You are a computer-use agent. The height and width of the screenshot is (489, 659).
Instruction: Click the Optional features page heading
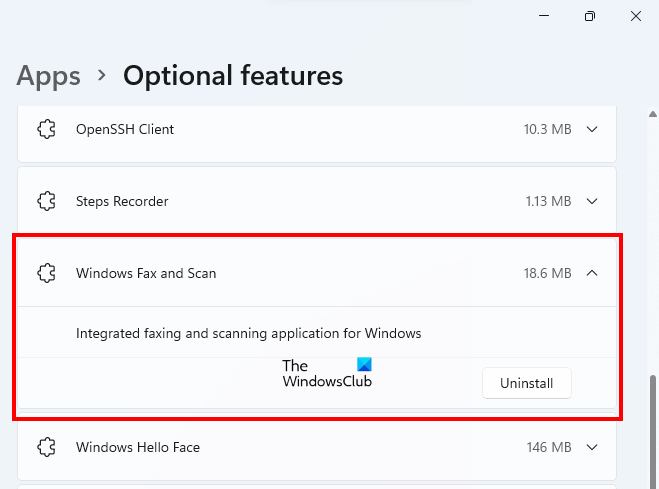click(x=233, y=75)
